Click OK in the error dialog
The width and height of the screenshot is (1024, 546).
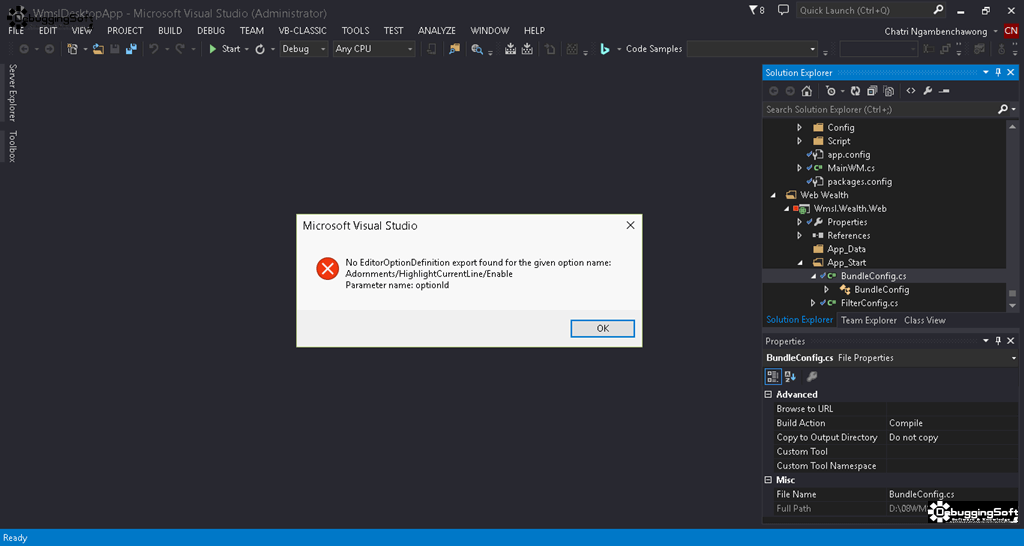pos(602,329)
